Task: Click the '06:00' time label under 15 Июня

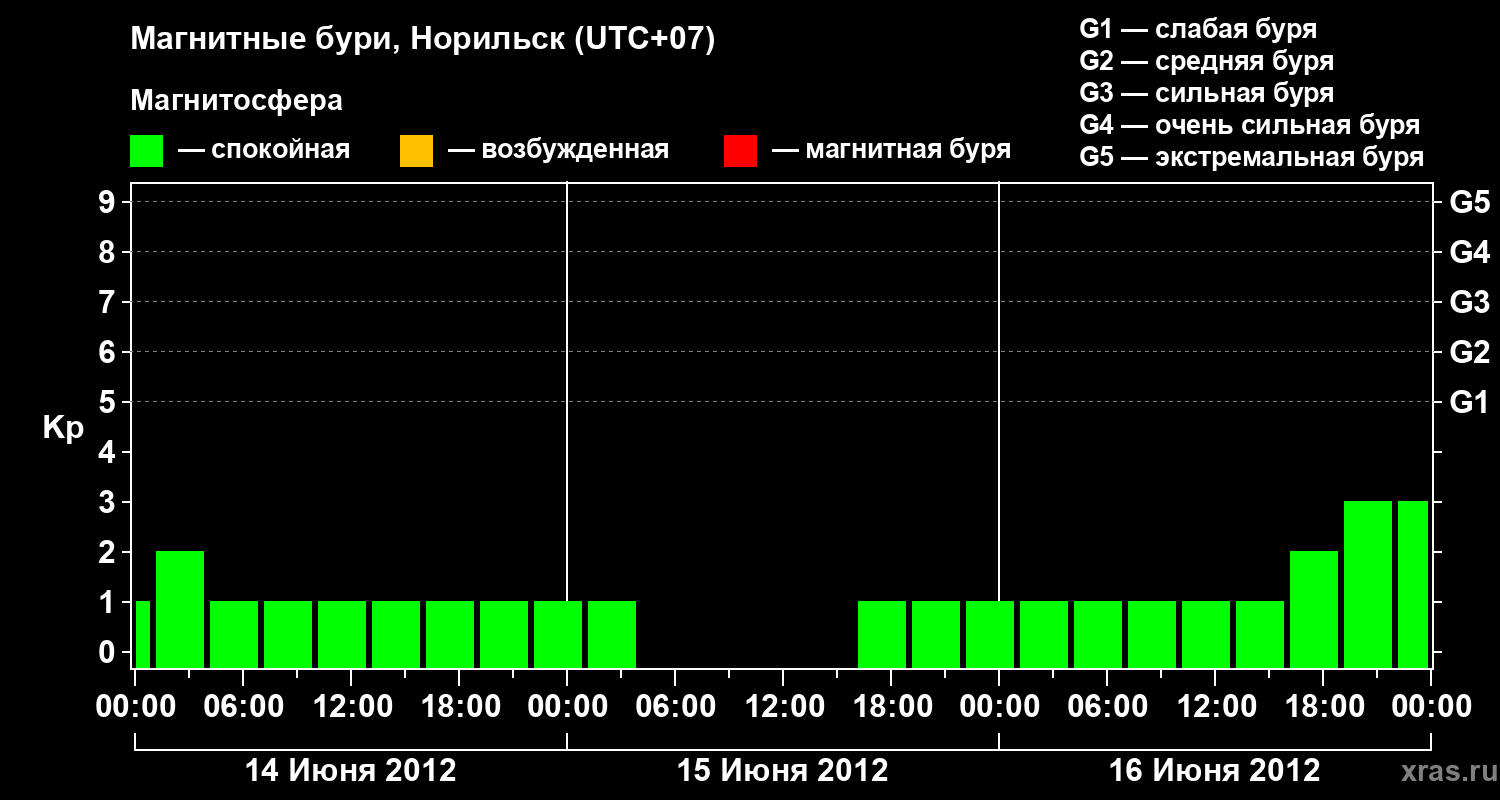Action: coord(675,707)
